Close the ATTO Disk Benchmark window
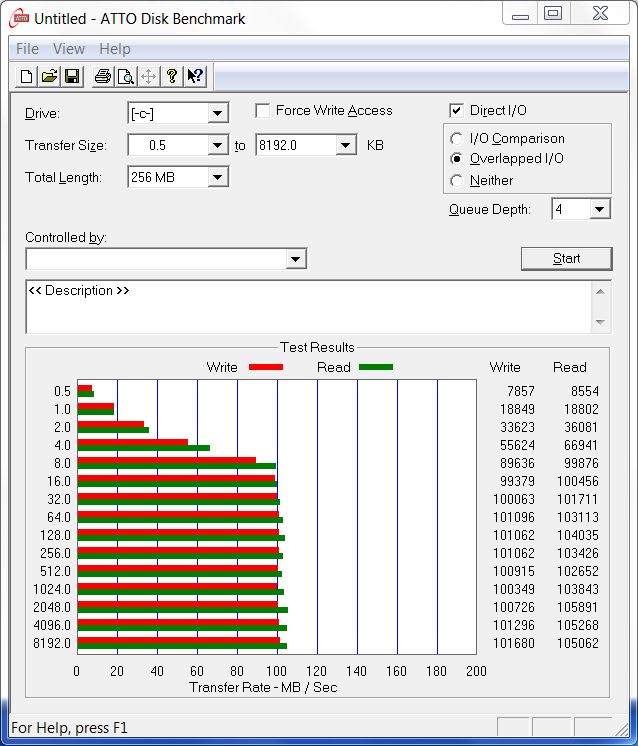 click(x=600, y=14)
